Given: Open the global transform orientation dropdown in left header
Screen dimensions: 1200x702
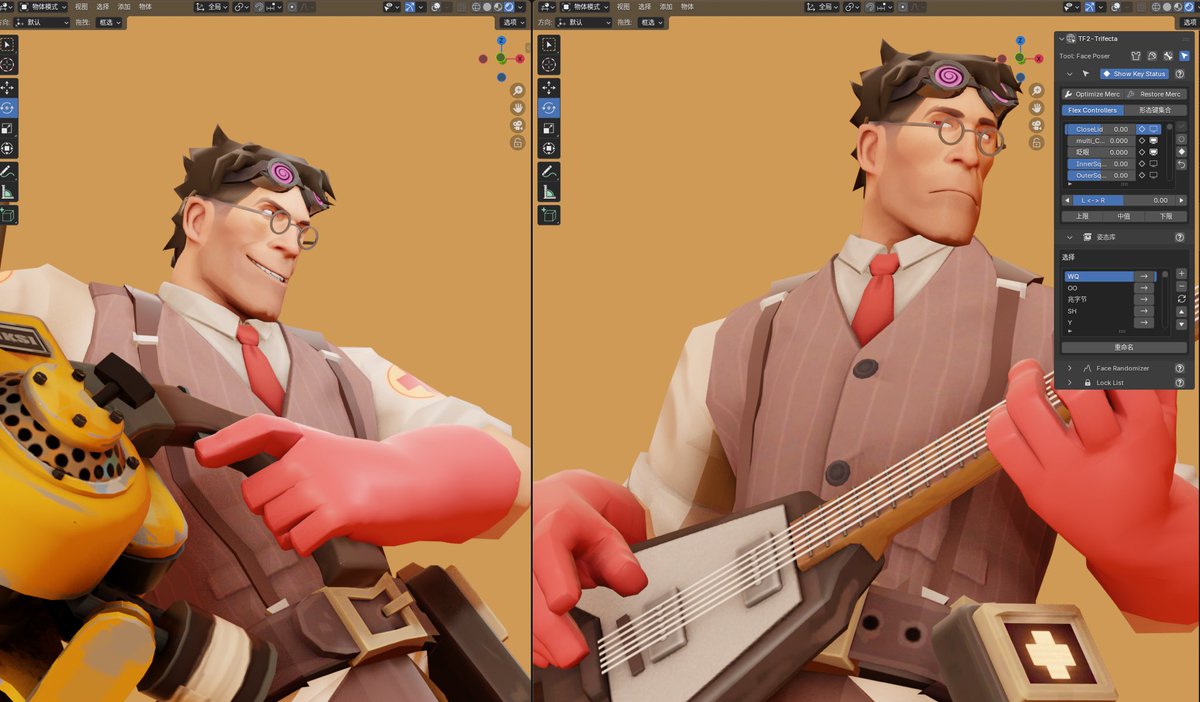Looking at the screenshot, I should coord(210,6).
